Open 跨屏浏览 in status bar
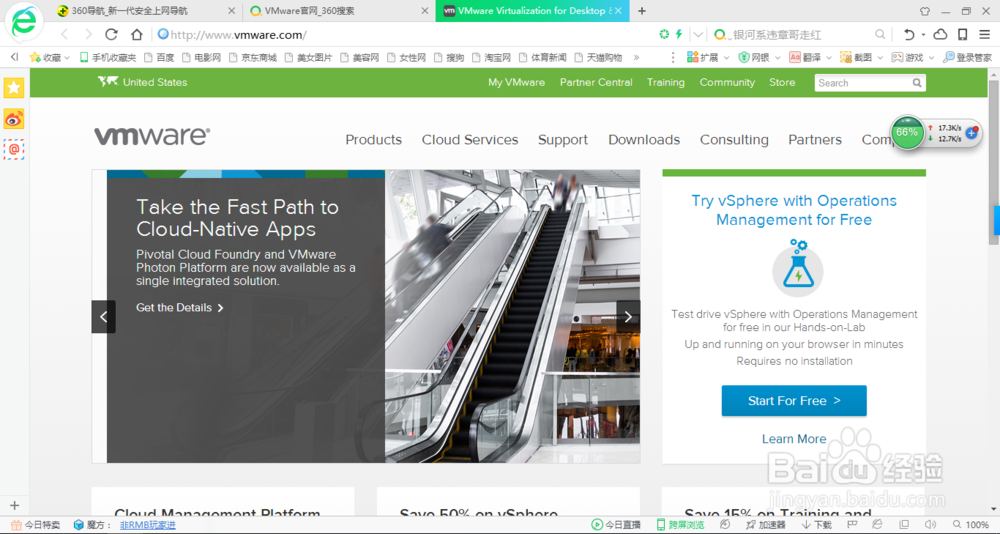This screenshot has height=534, width=1000. click(x=680, y=524)
